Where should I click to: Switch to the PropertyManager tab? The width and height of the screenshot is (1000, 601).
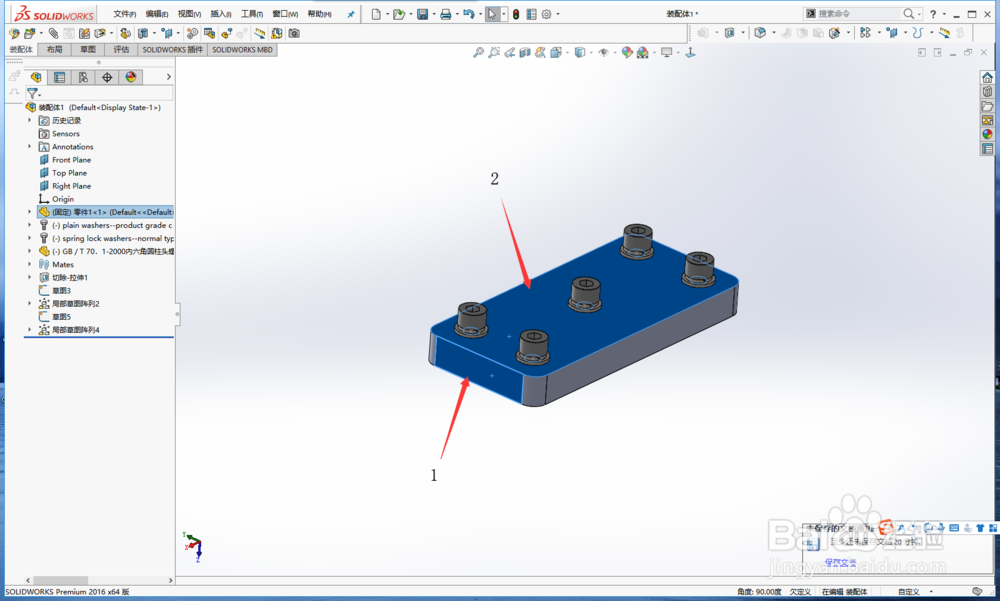click(59, 77)
